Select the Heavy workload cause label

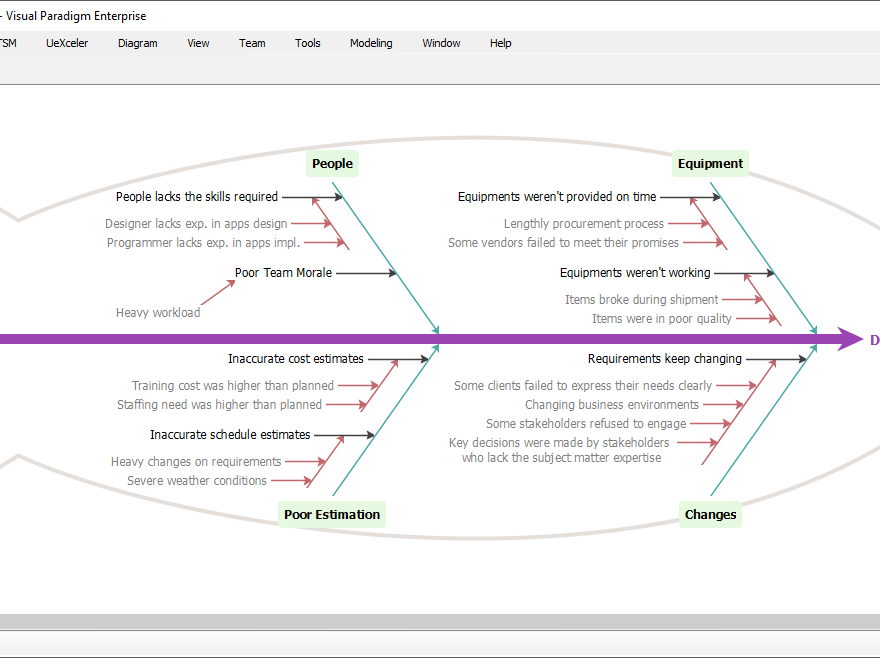click(157, 312)
